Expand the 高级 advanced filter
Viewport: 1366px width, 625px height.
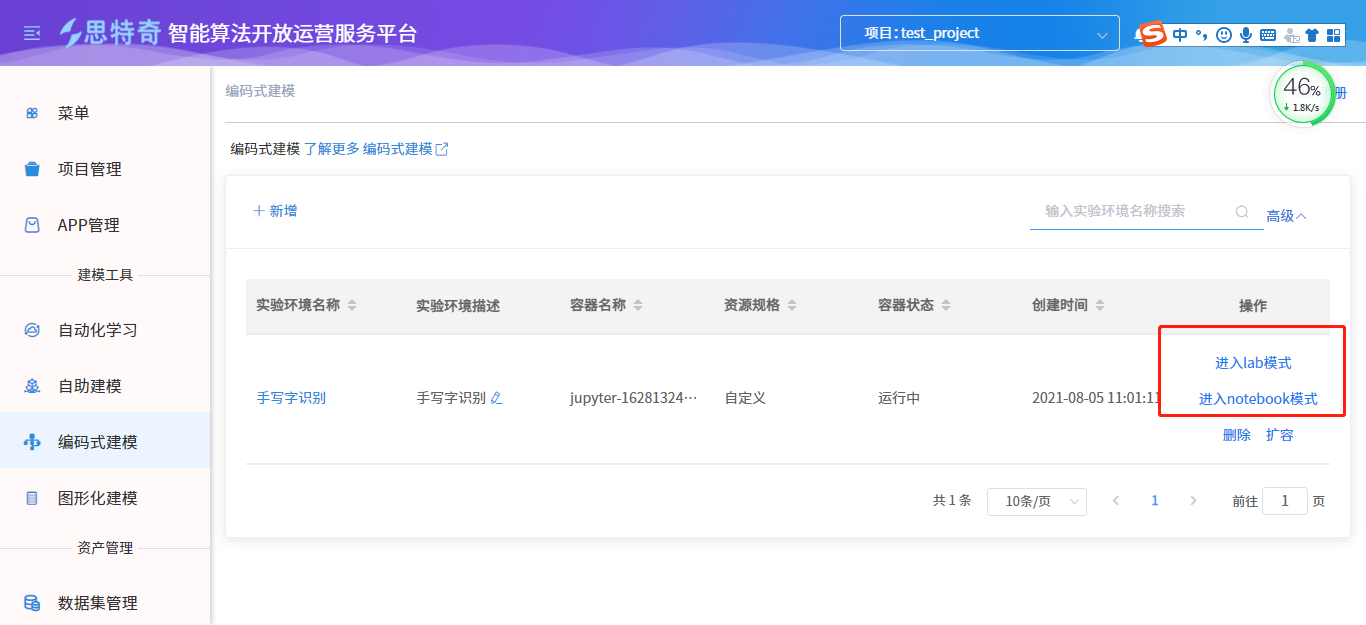point(1287,216)
